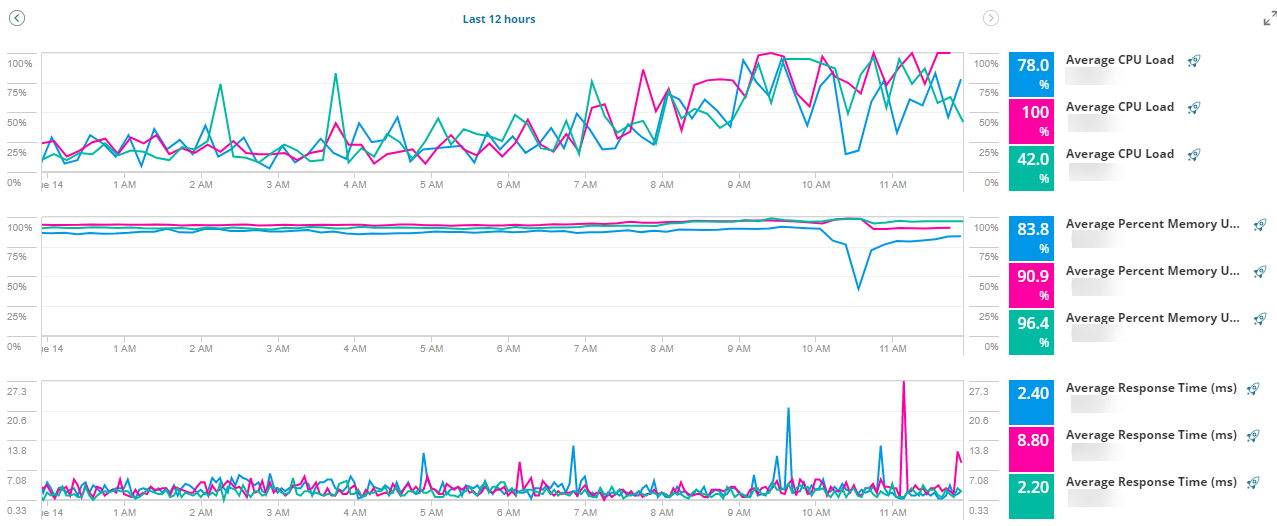The width and height of the screenshot is (1277, 526).
Task: Click rocket icon beside green Average CPU Load
Action: pos(1194,155)
